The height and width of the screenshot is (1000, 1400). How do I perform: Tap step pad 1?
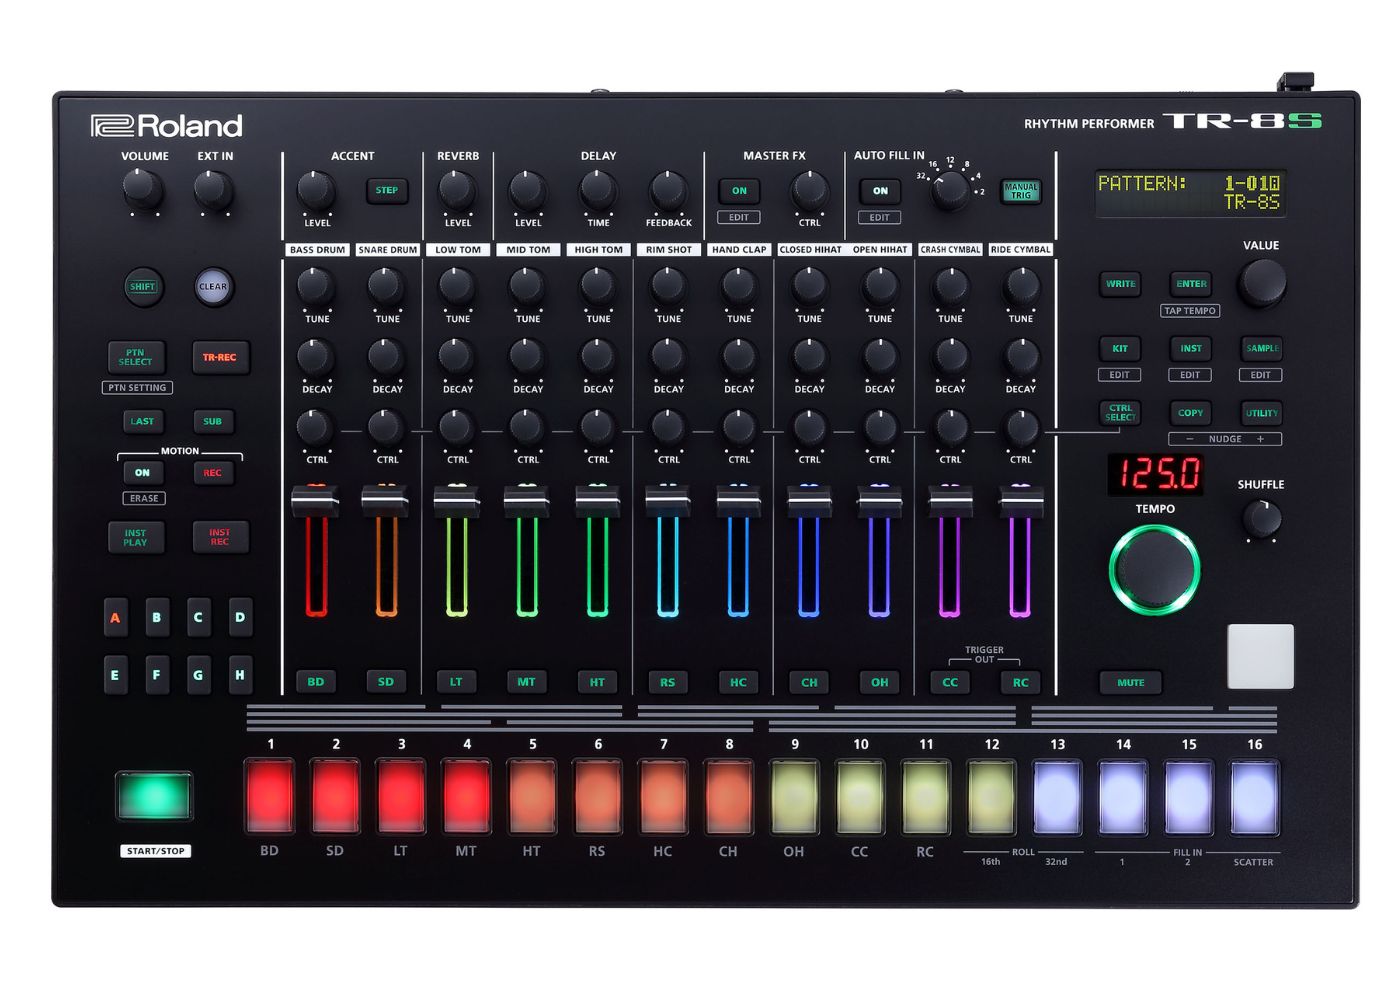270,797
